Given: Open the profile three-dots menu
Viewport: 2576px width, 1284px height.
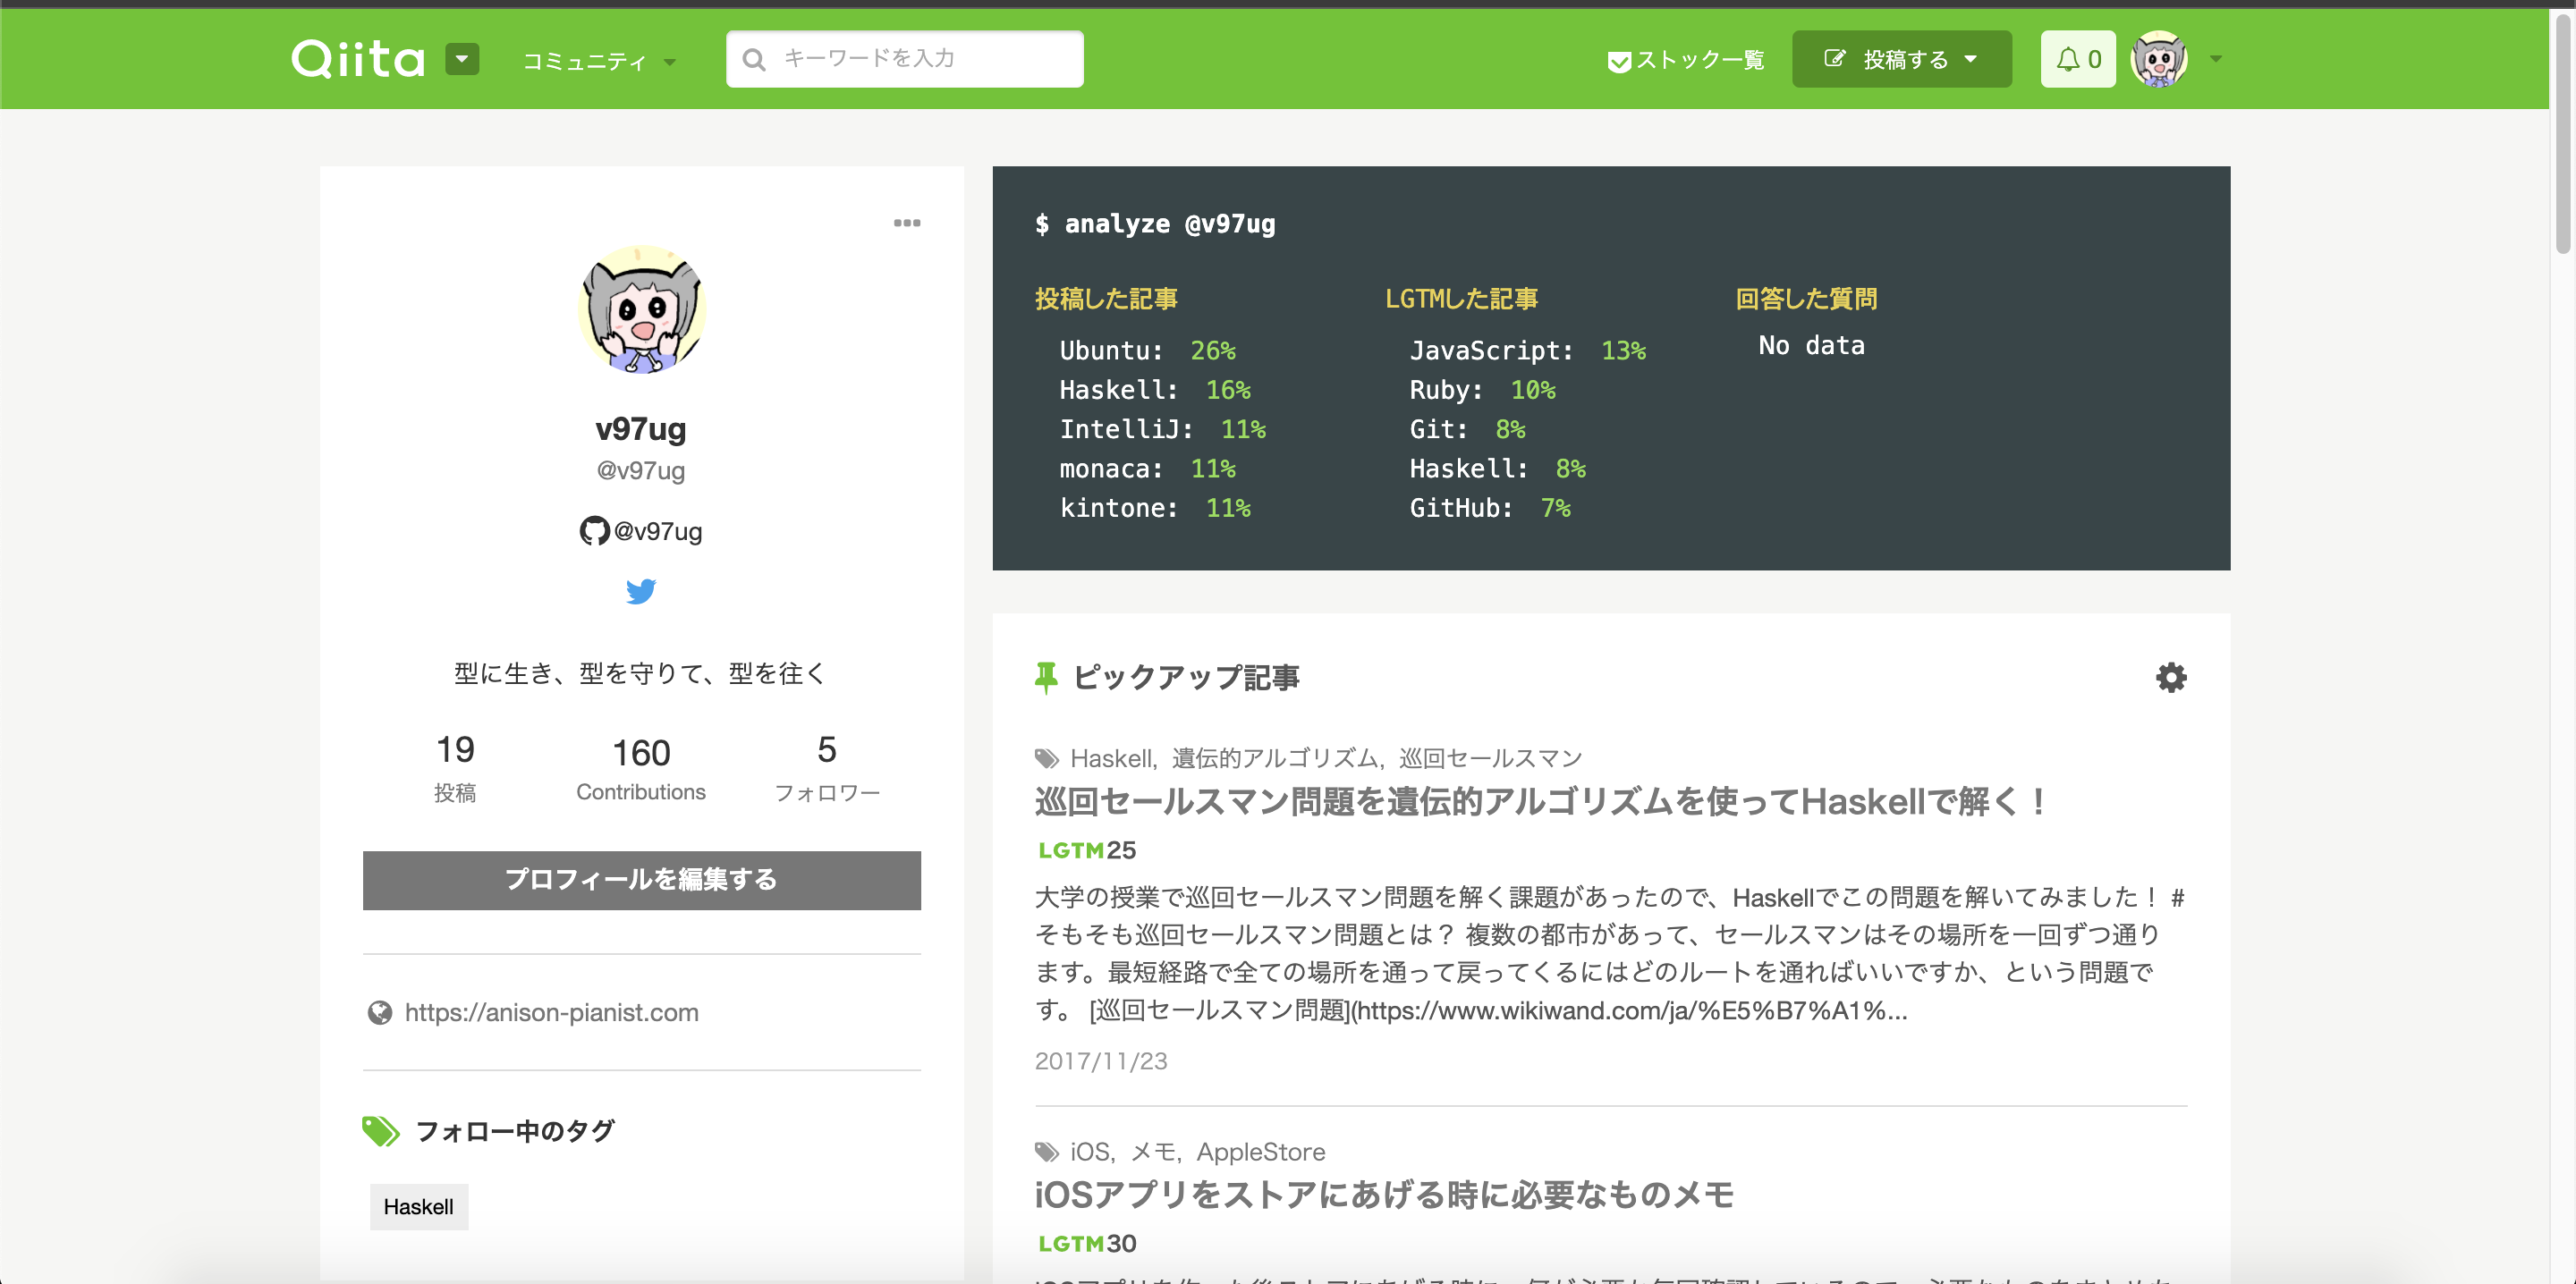Looking at the screenshot, I should (907, 223).
